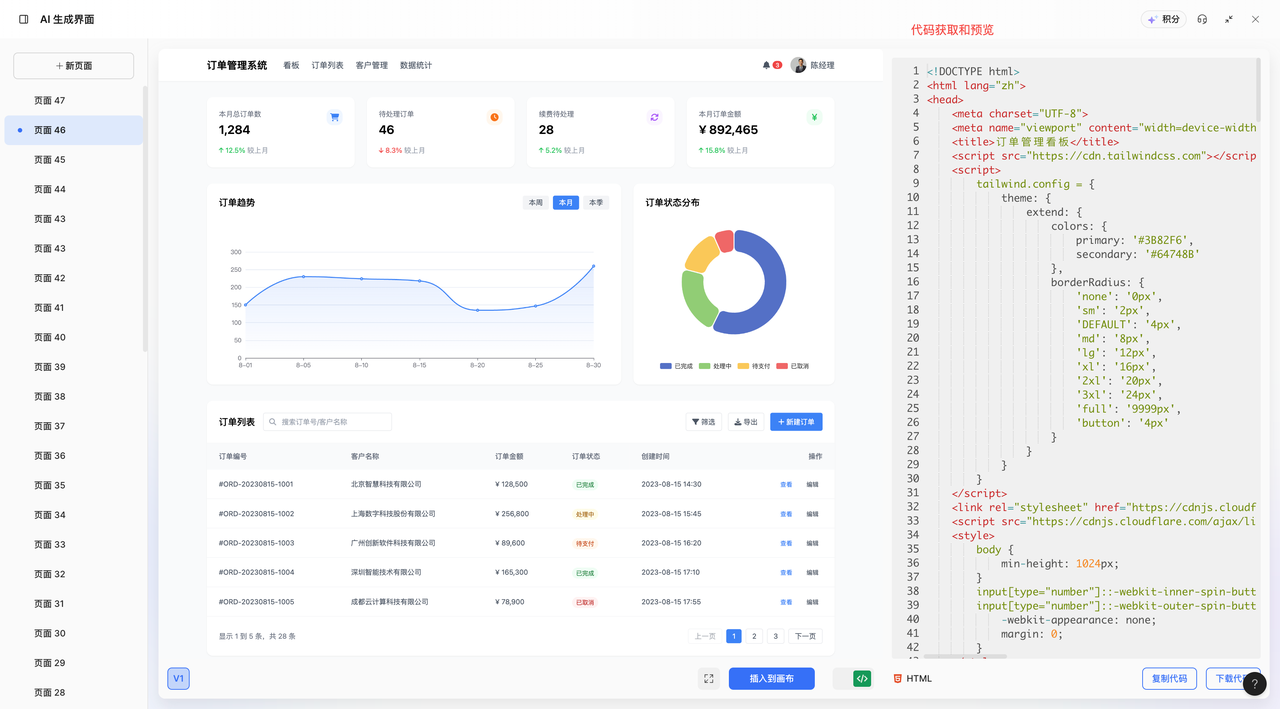Click the notification bell icon
This screenshot has width=1280, height=709.
tap(767, 65)
